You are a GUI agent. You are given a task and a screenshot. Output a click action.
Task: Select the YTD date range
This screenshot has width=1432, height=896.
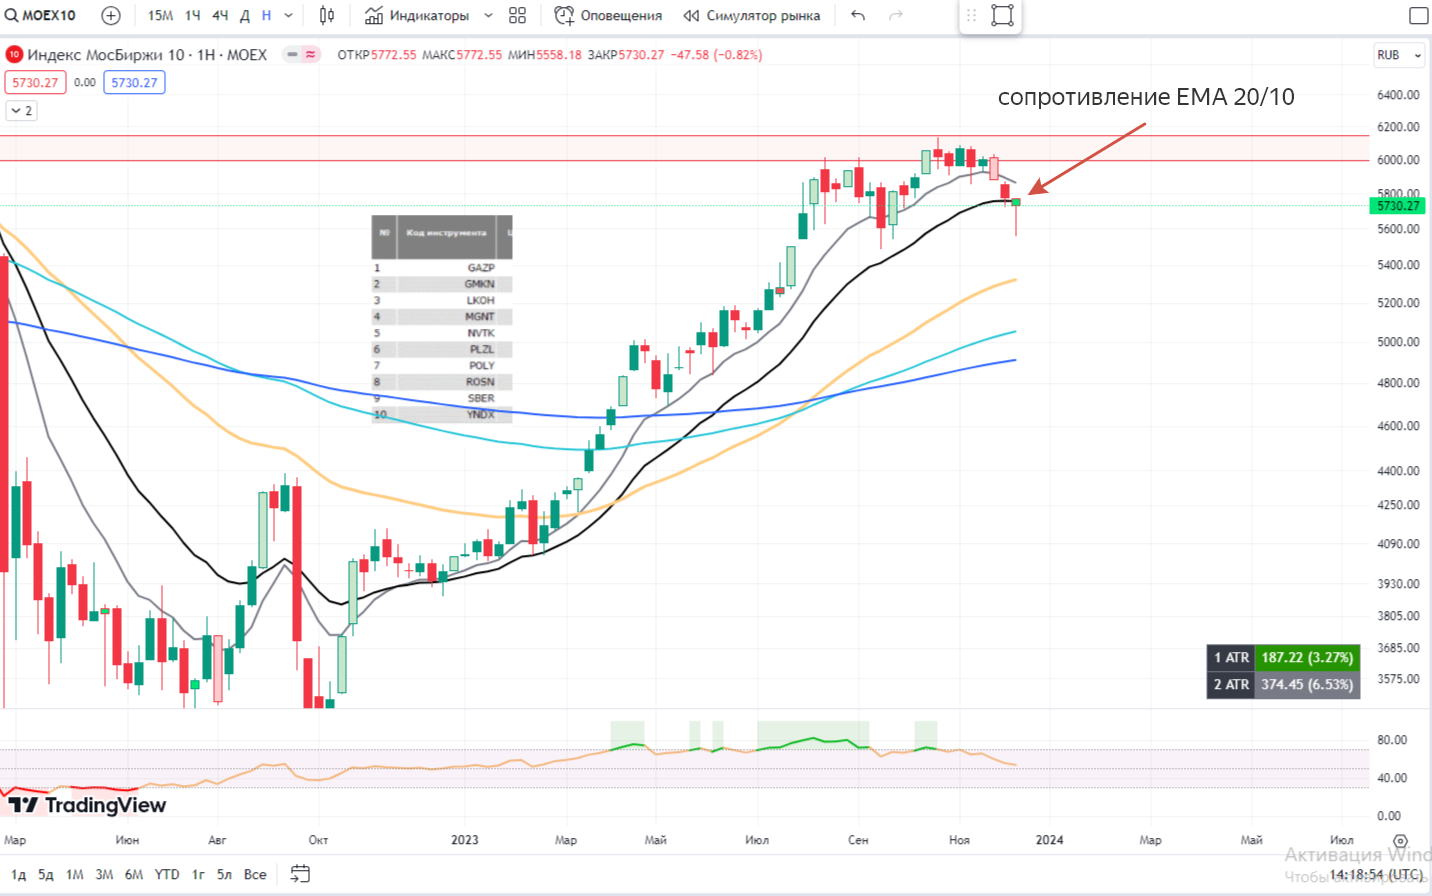[x=167, y=874]
